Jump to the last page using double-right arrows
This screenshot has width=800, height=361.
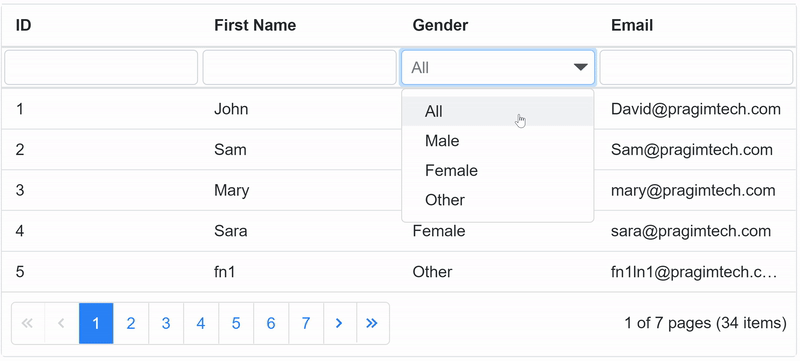[x=372, y=323]
